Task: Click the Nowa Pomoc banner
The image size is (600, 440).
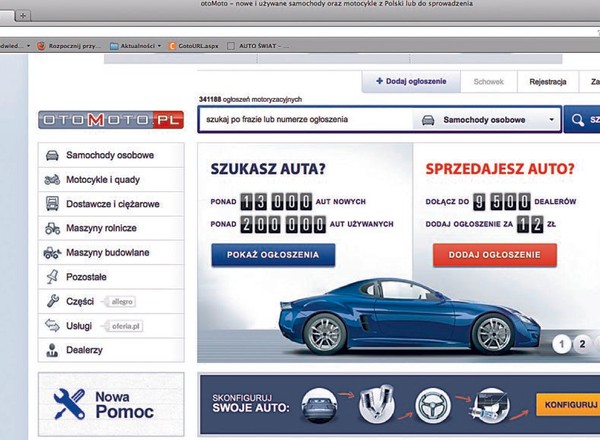Action: point(111,404)
